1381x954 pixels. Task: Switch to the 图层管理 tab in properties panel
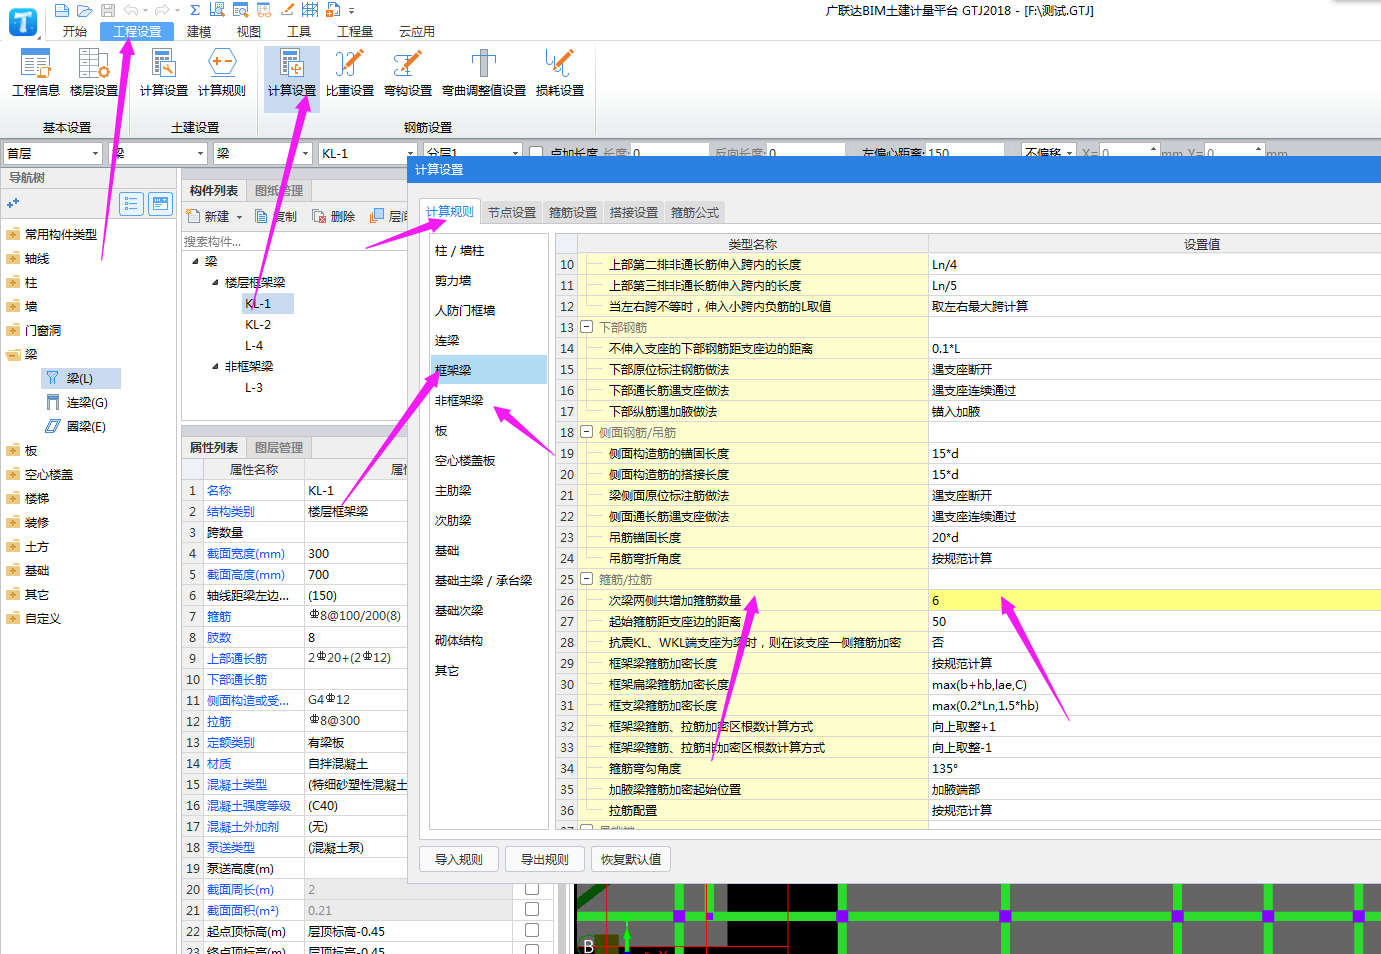coord(279,447)
